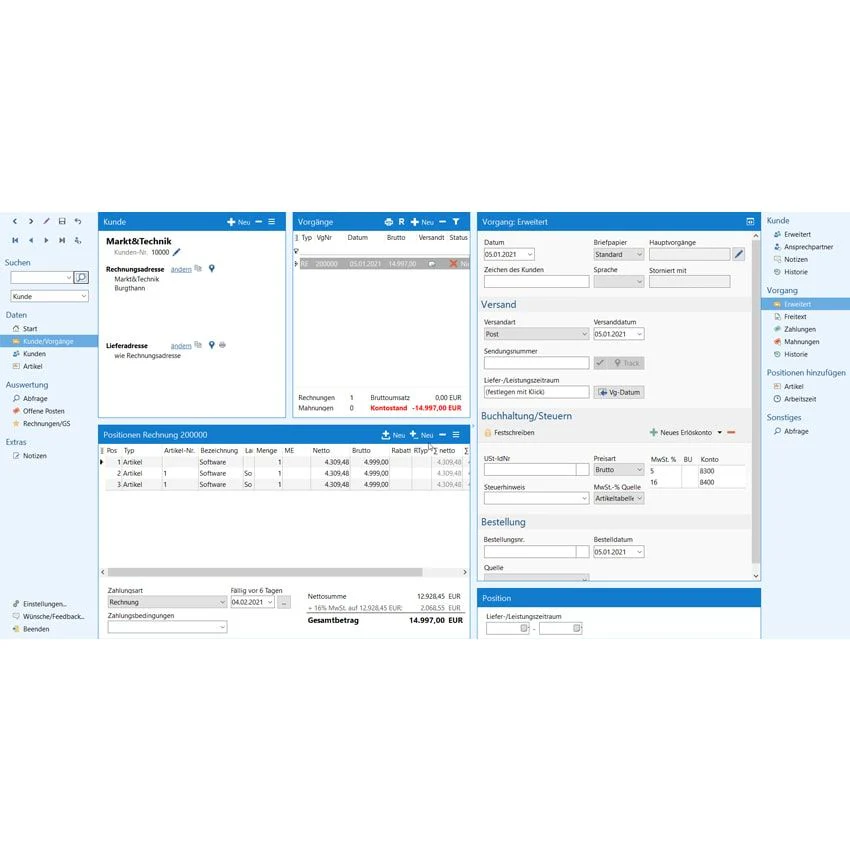The image size is (850, 850).
Task: Click Neu in the Kunde panel header
Action: coord(239,222)
